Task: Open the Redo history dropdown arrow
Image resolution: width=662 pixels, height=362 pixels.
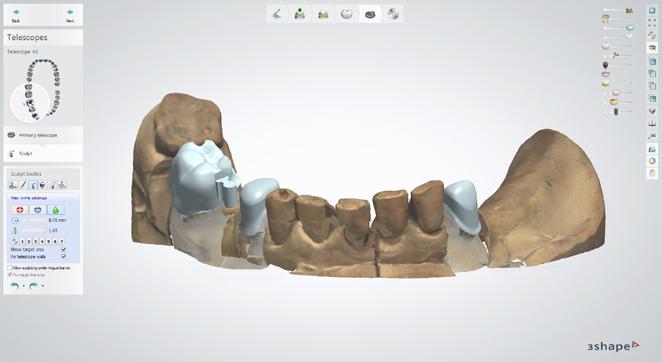Action: [43, 286]
